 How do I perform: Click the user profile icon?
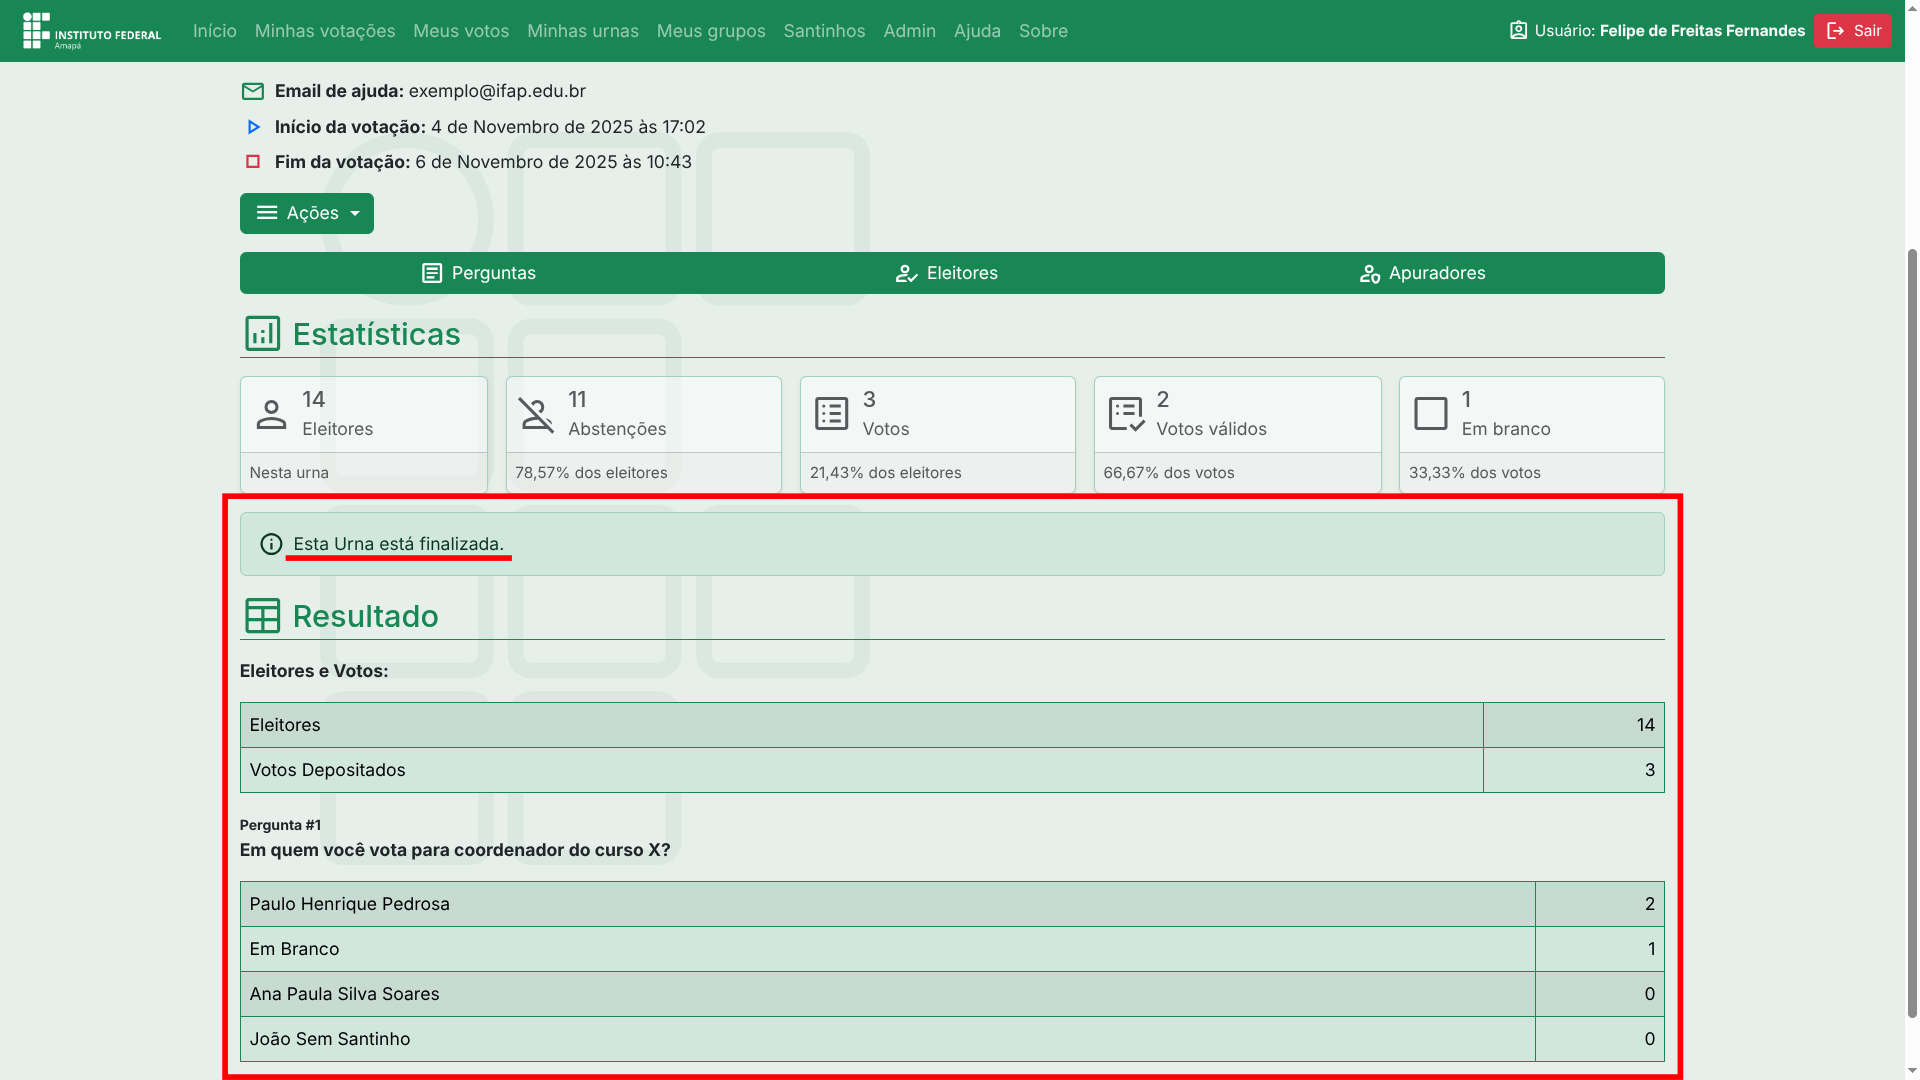tap(1518, 31)
